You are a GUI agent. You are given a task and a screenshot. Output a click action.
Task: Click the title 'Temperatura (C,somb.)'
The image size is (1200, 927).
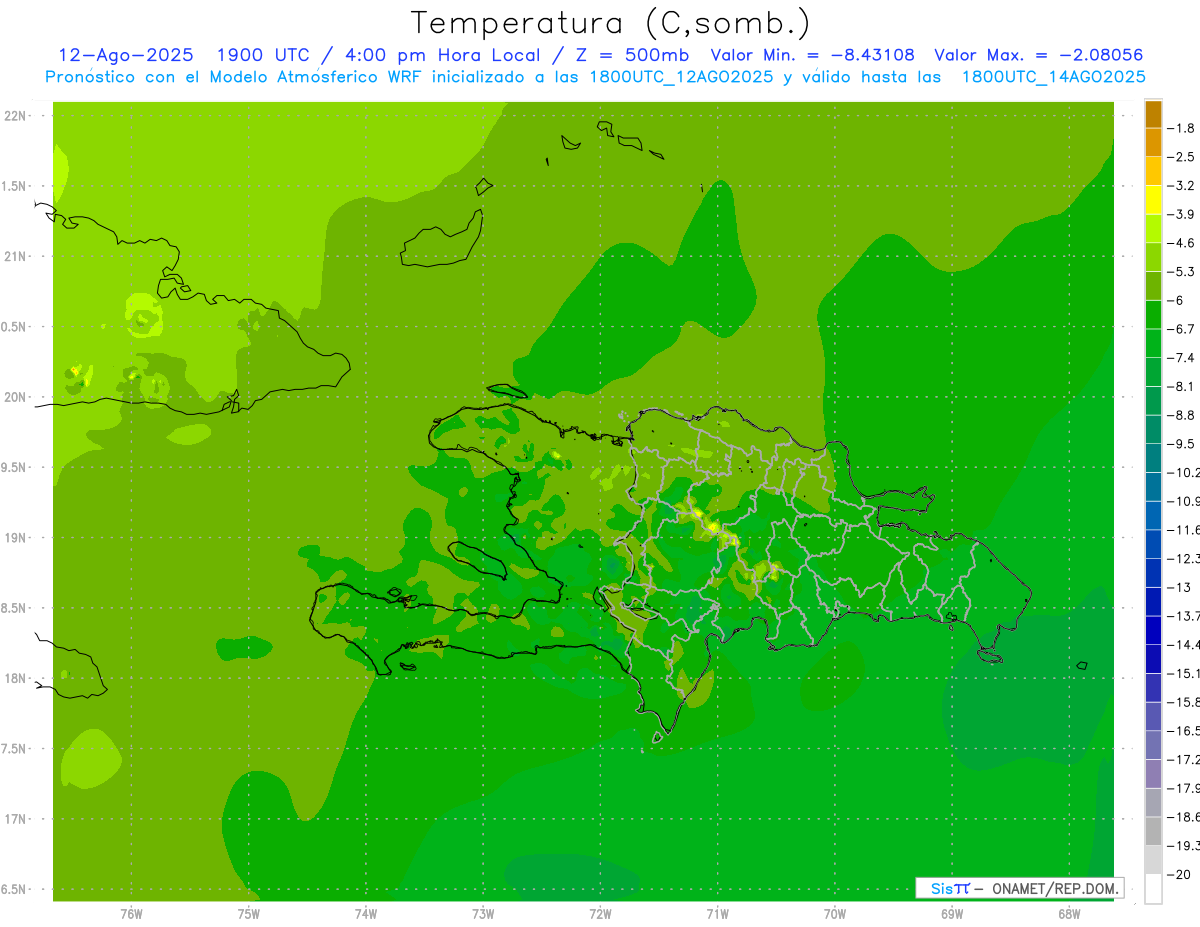(610, 23)
